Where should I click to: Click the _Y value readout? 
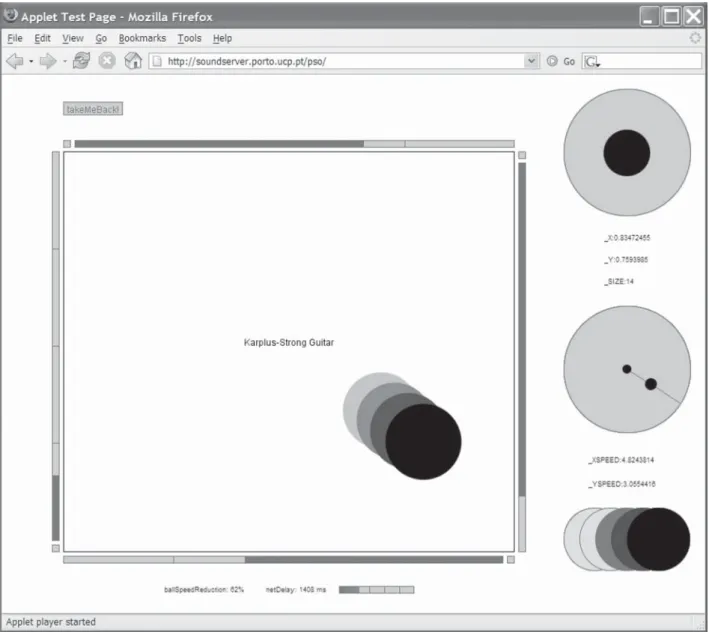point(626,259)
